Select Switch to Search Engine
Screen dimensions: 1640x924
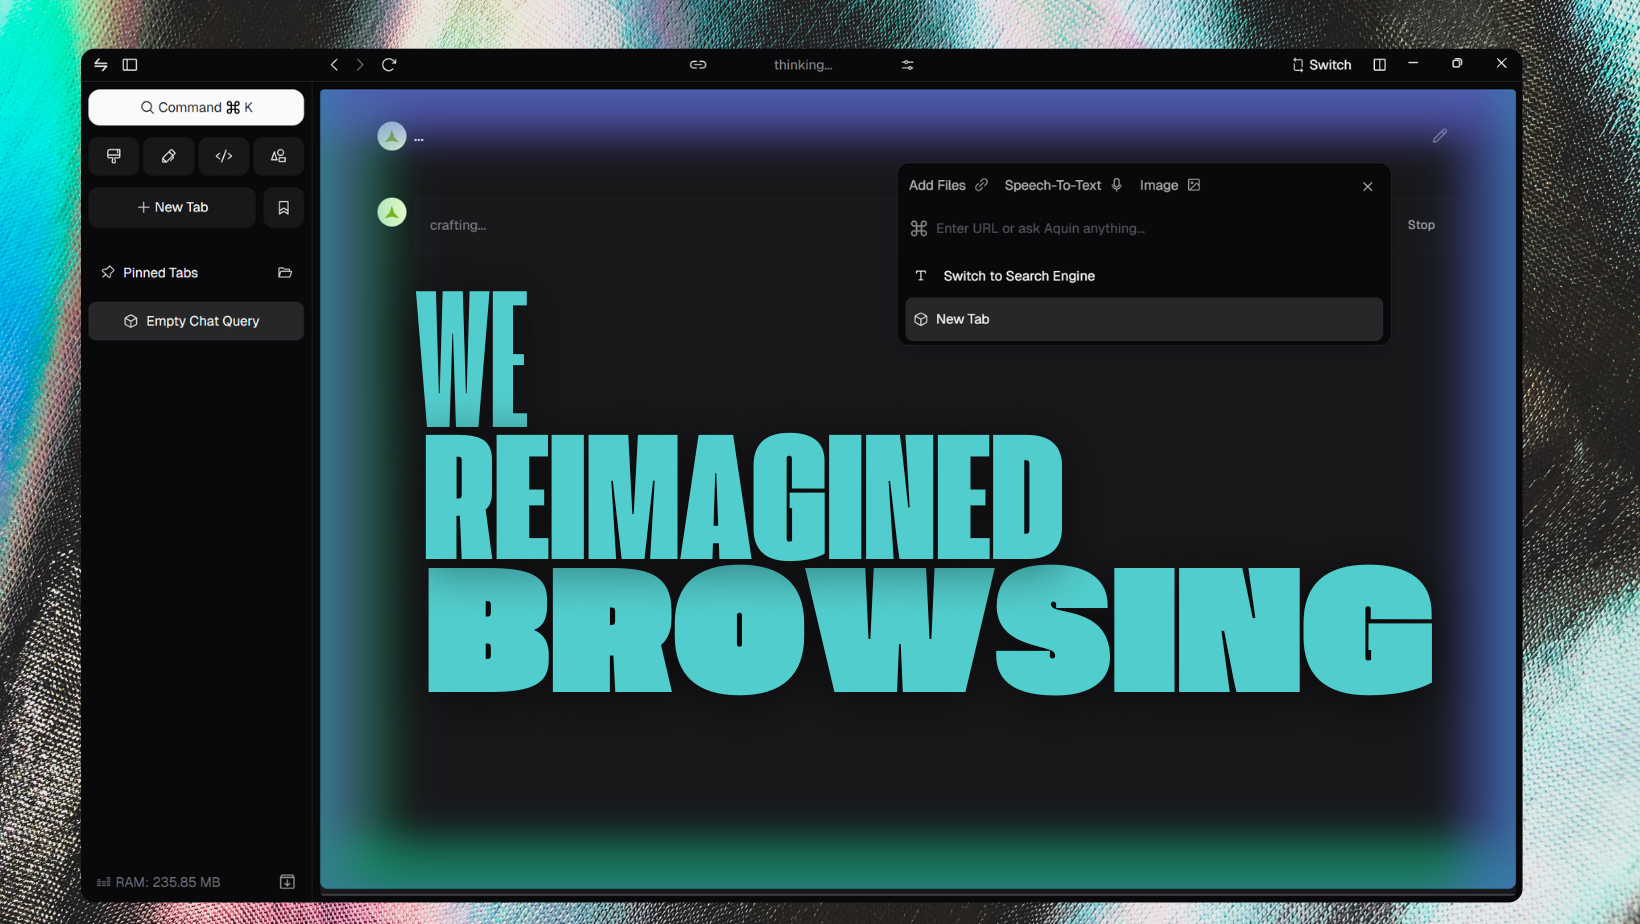(1018, 276)
